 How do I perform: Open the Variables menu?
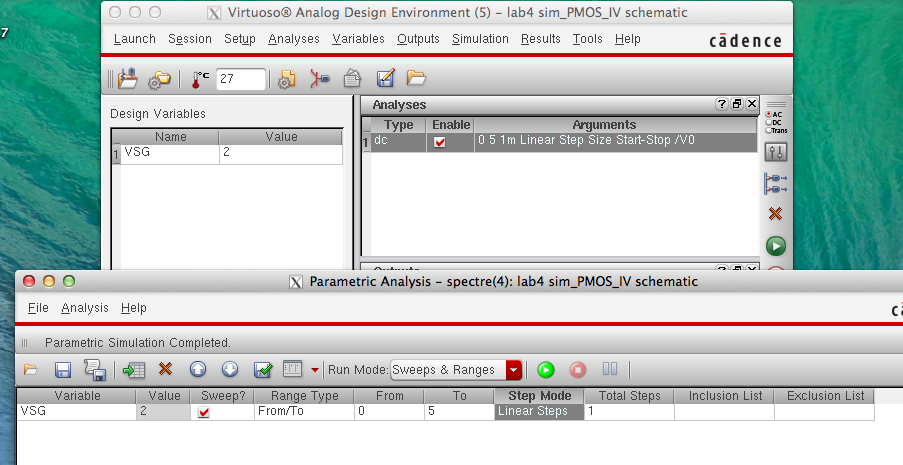[x=358, y=39]
